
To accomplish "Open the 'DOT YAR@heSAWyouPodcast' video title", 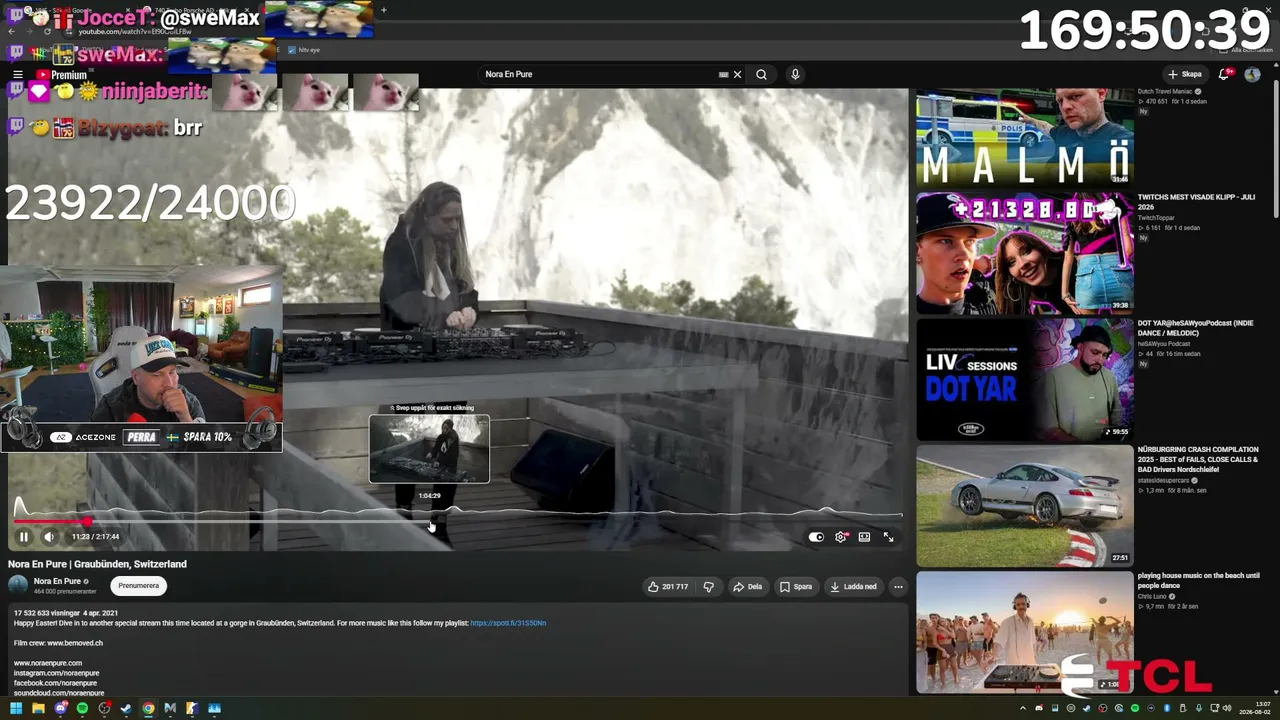I will pyautogui.click(x=1195, y=328).
